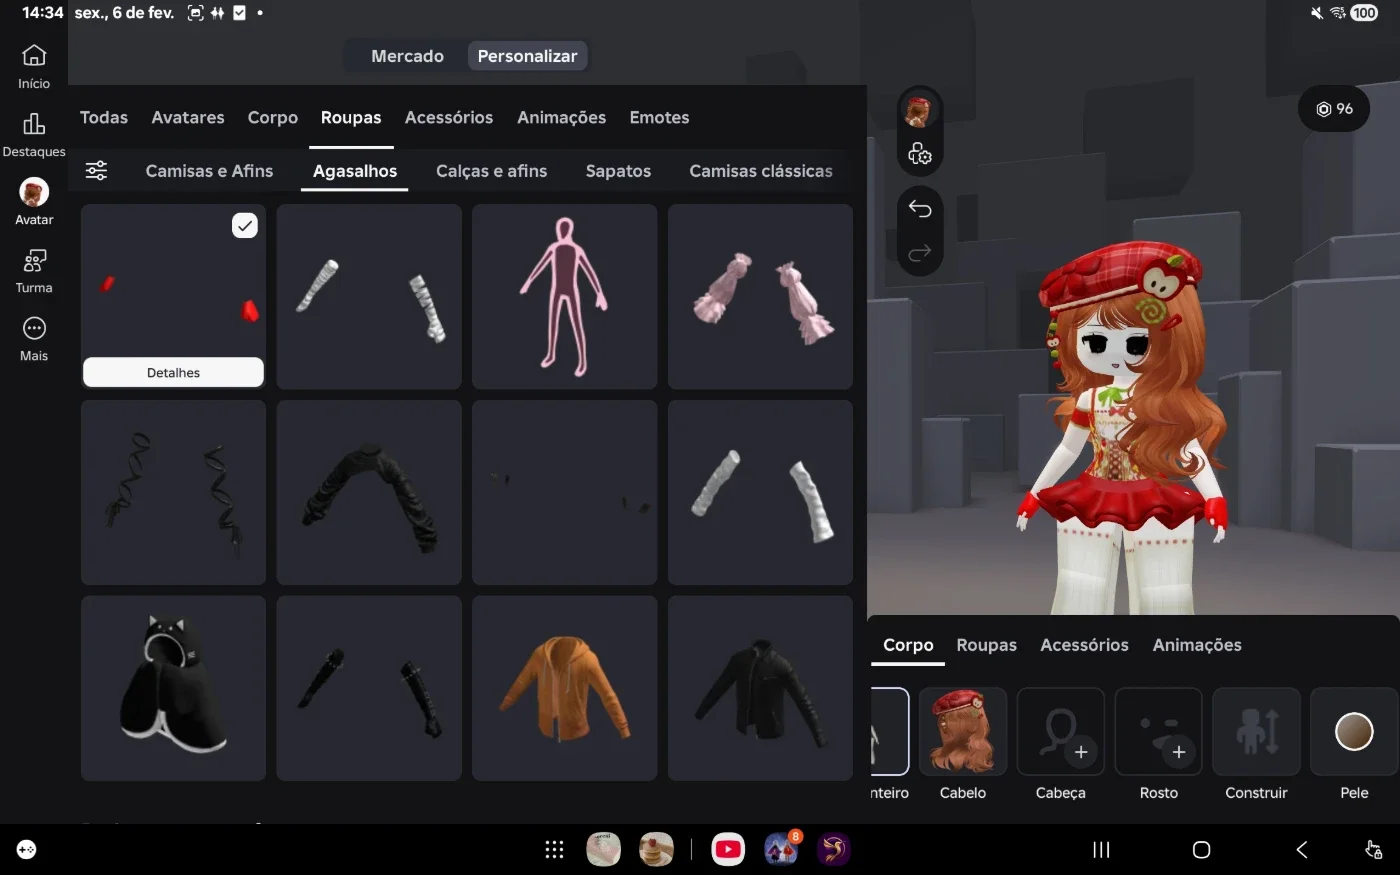
Task: Open Sapatos subcategory
Action: [x=618, y=171]
